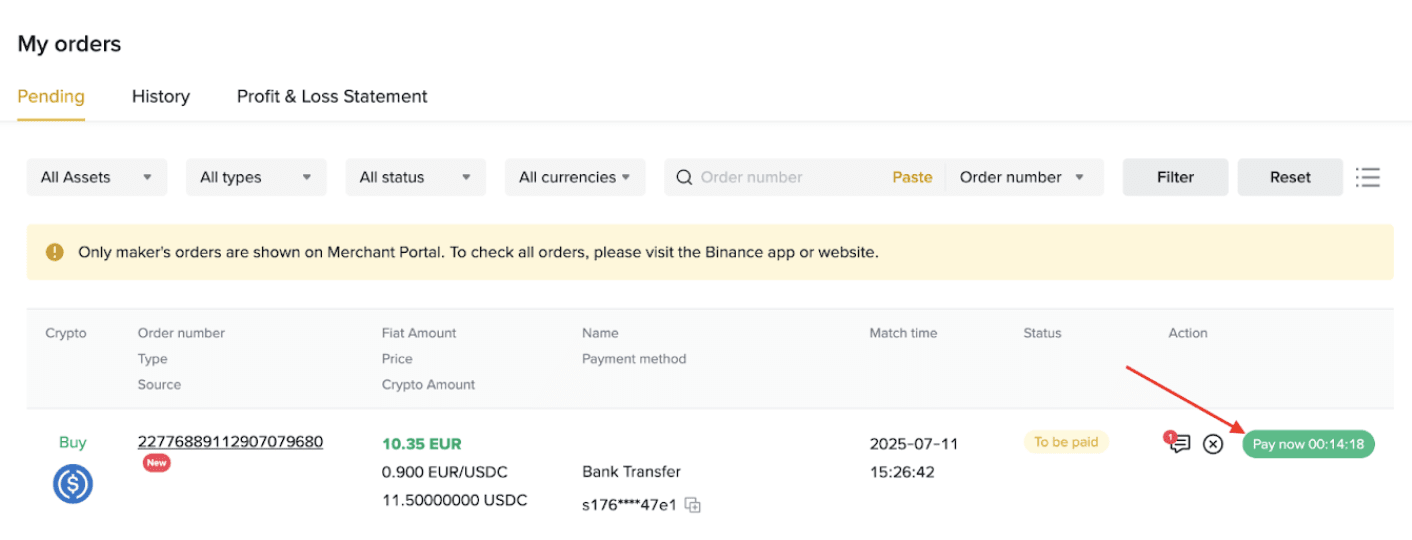The image size is (1412, 540).
Task: Click the yellow warning info icon
Action: [x=55, y=252]
